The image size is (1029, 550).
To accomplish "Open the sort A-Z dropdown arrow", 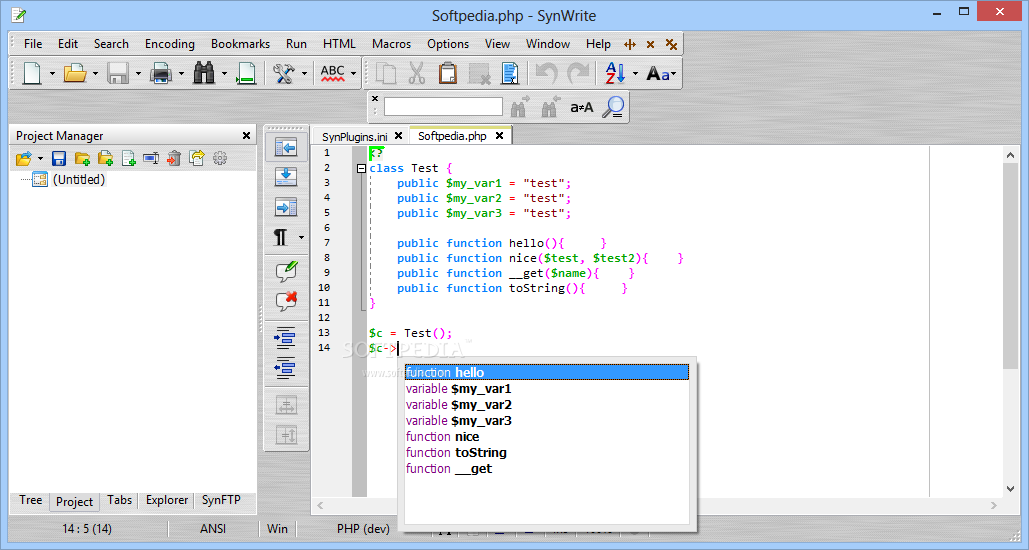I will (635, 74).
